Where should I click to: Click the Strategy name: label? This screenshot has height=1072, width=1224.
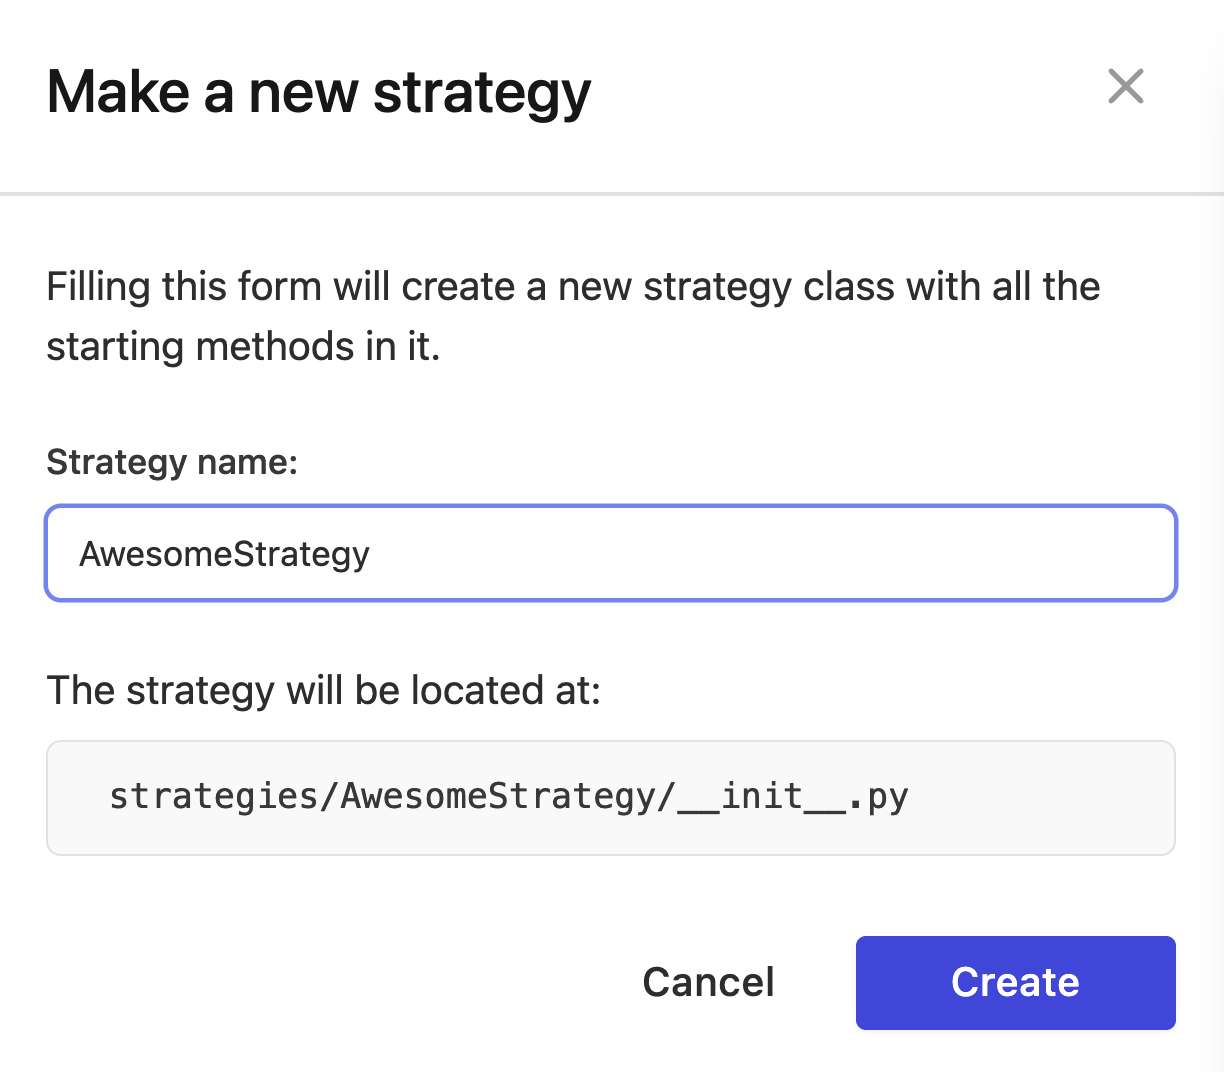(172, 462)
